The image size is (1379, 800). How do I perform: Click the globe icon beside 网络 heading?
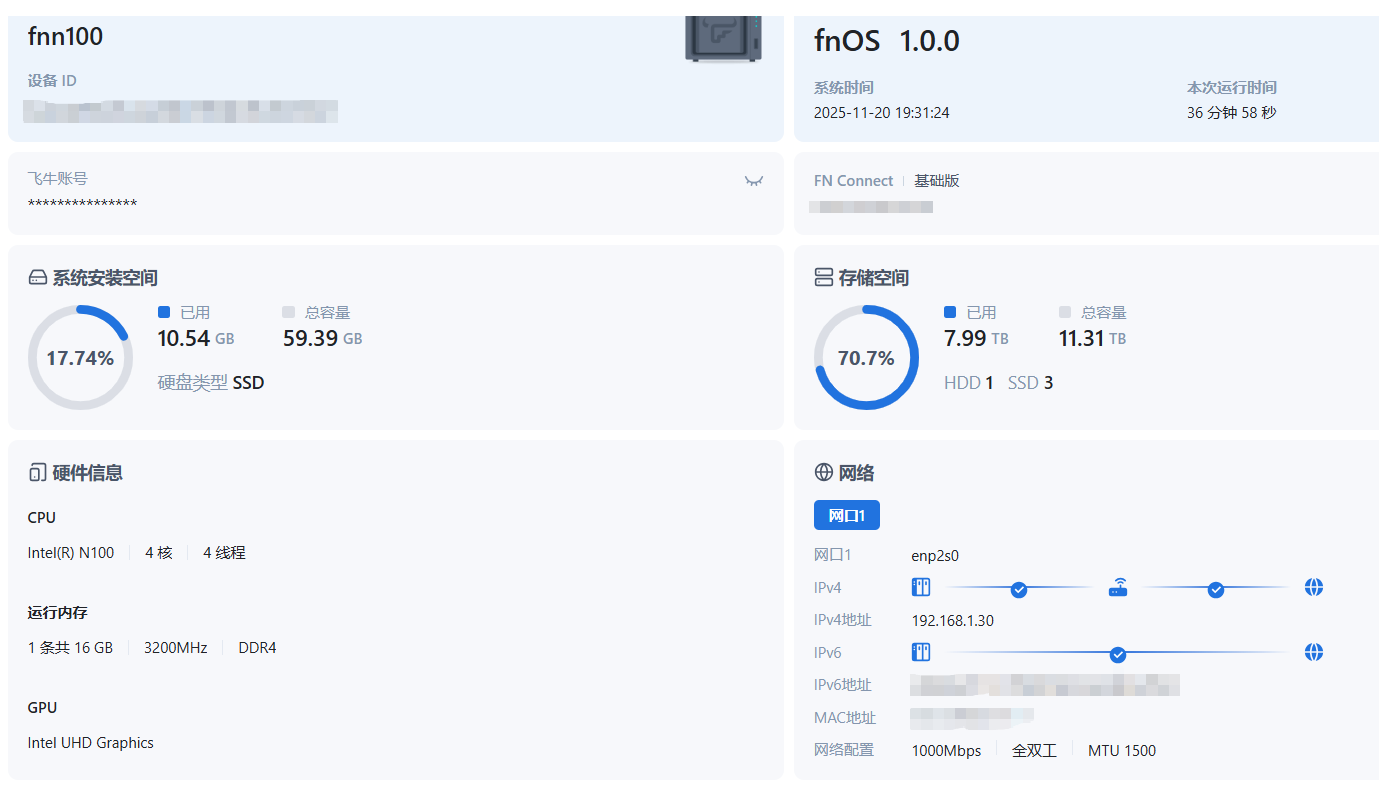(x=824, y=472)
